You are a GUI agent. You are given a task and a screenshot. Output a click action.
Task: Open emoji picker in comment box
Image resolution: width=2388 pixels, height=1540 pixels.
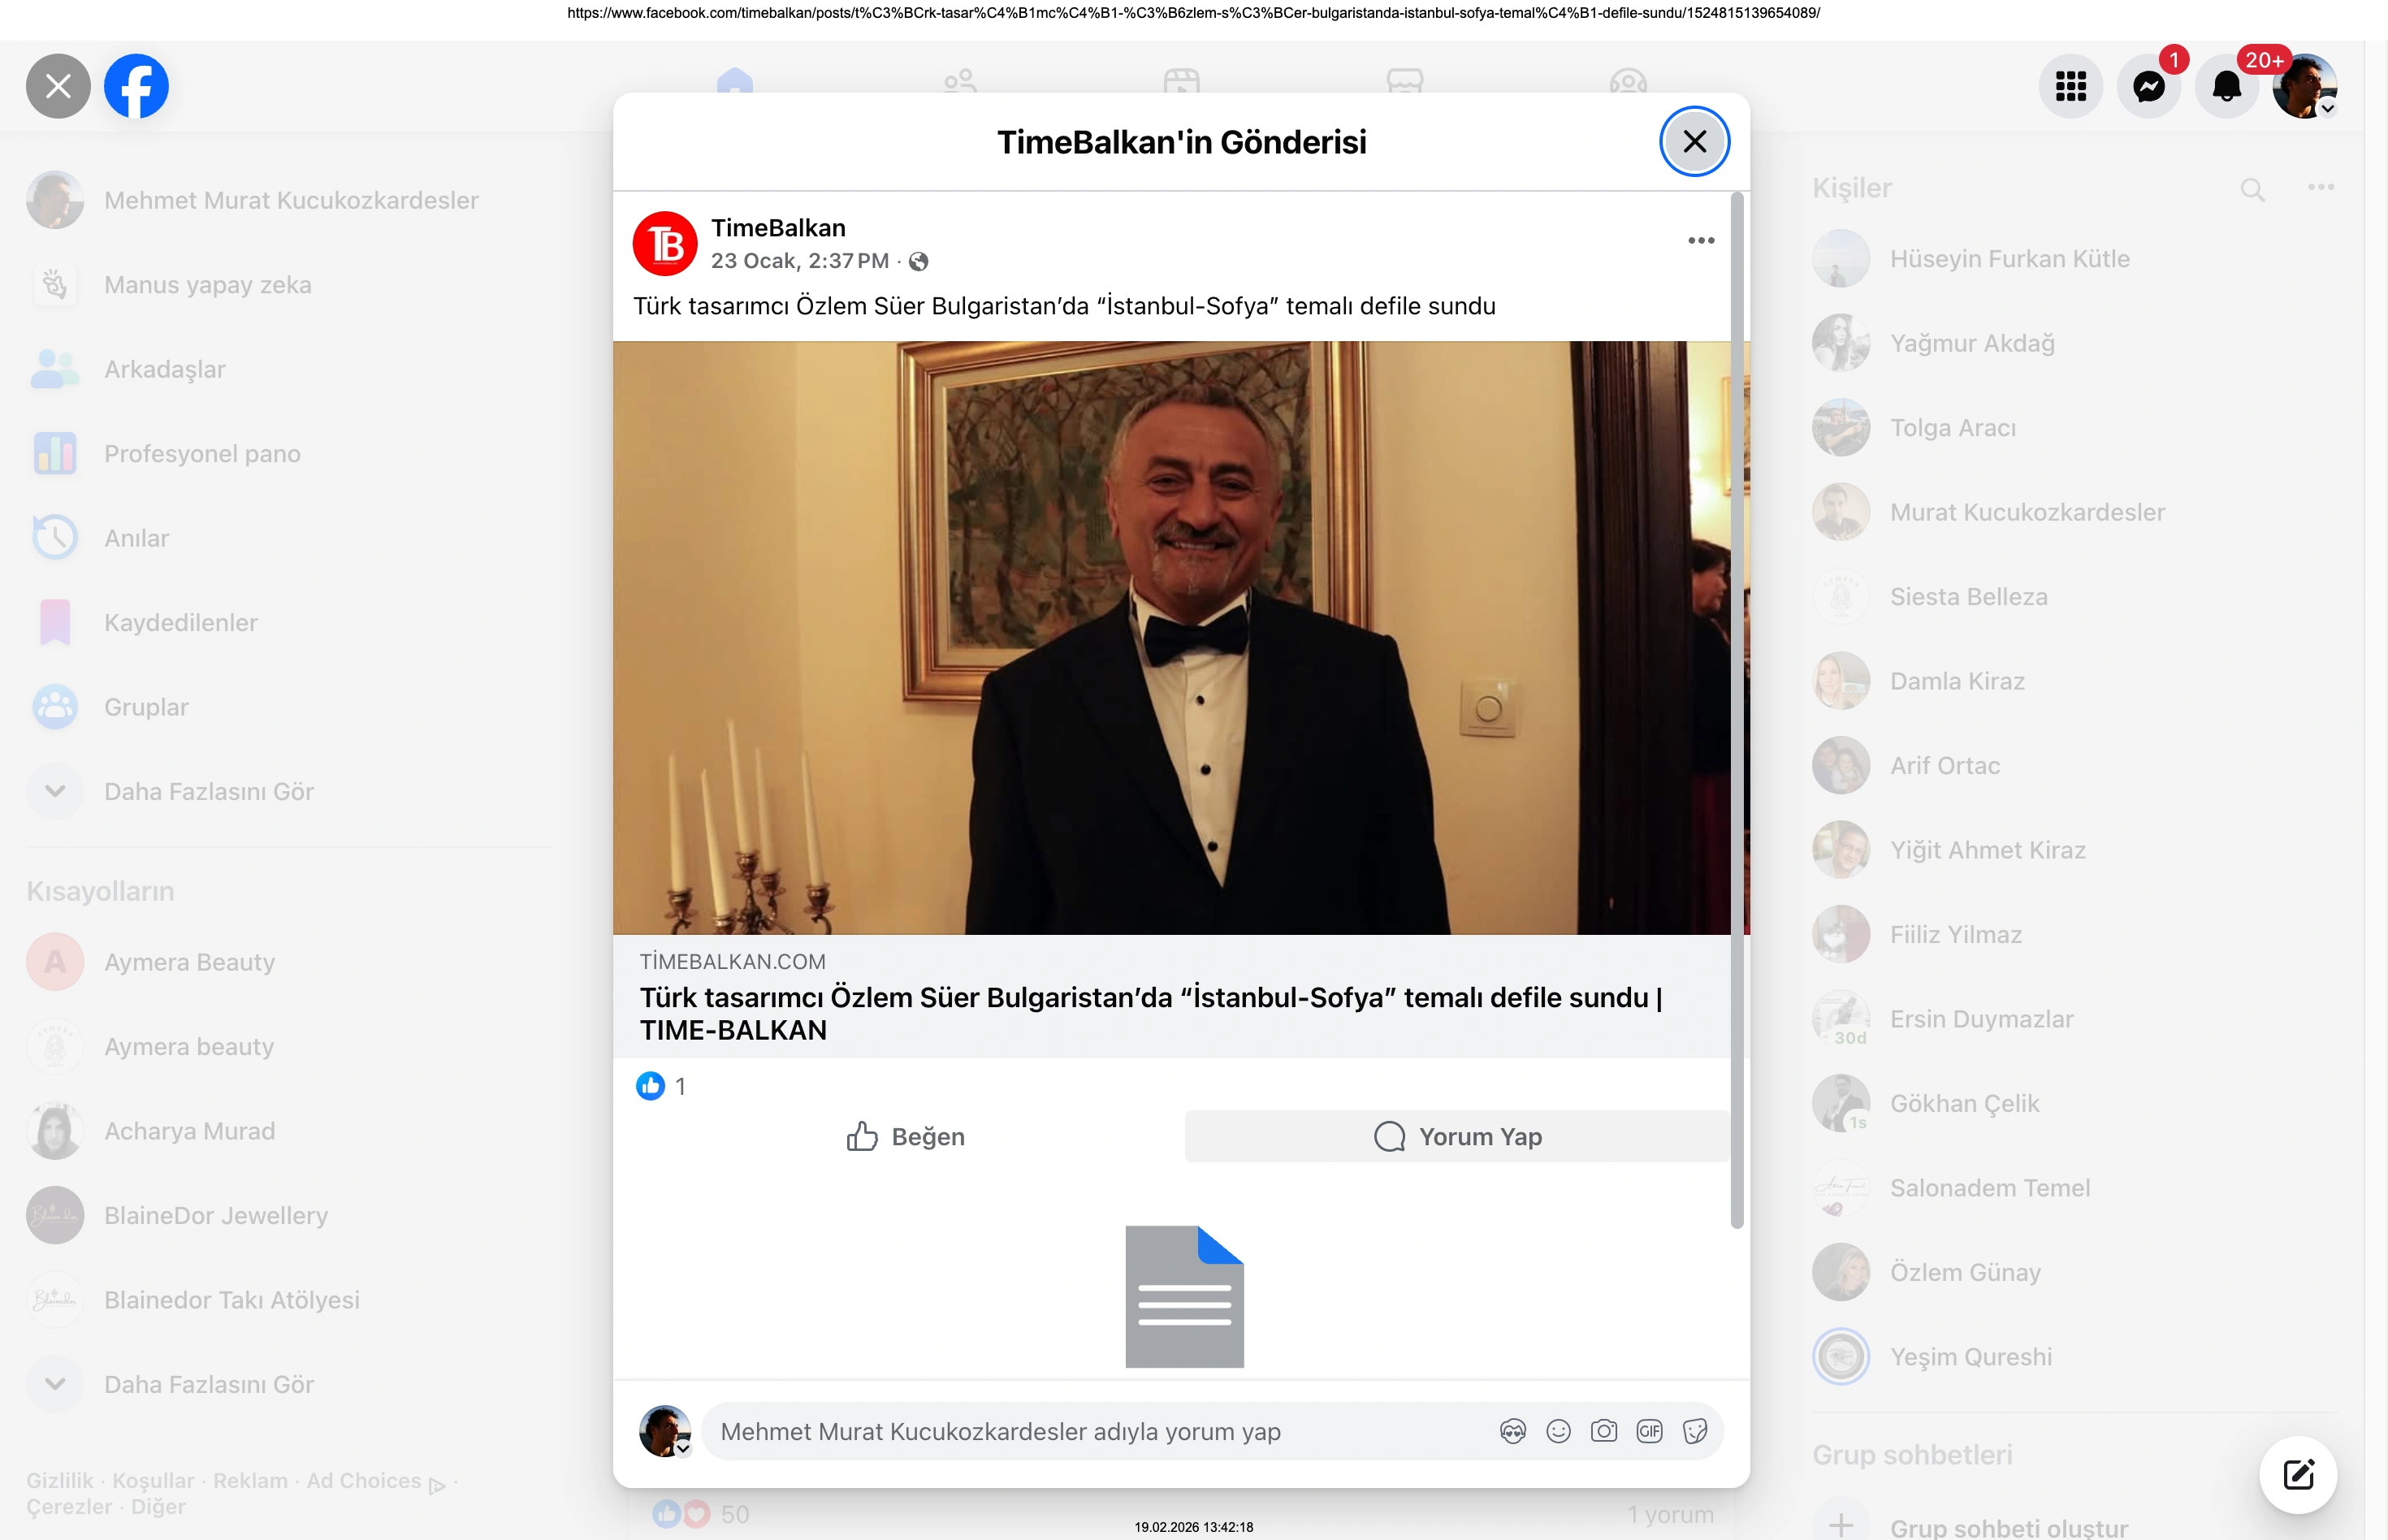[x=1558, y=1431]
